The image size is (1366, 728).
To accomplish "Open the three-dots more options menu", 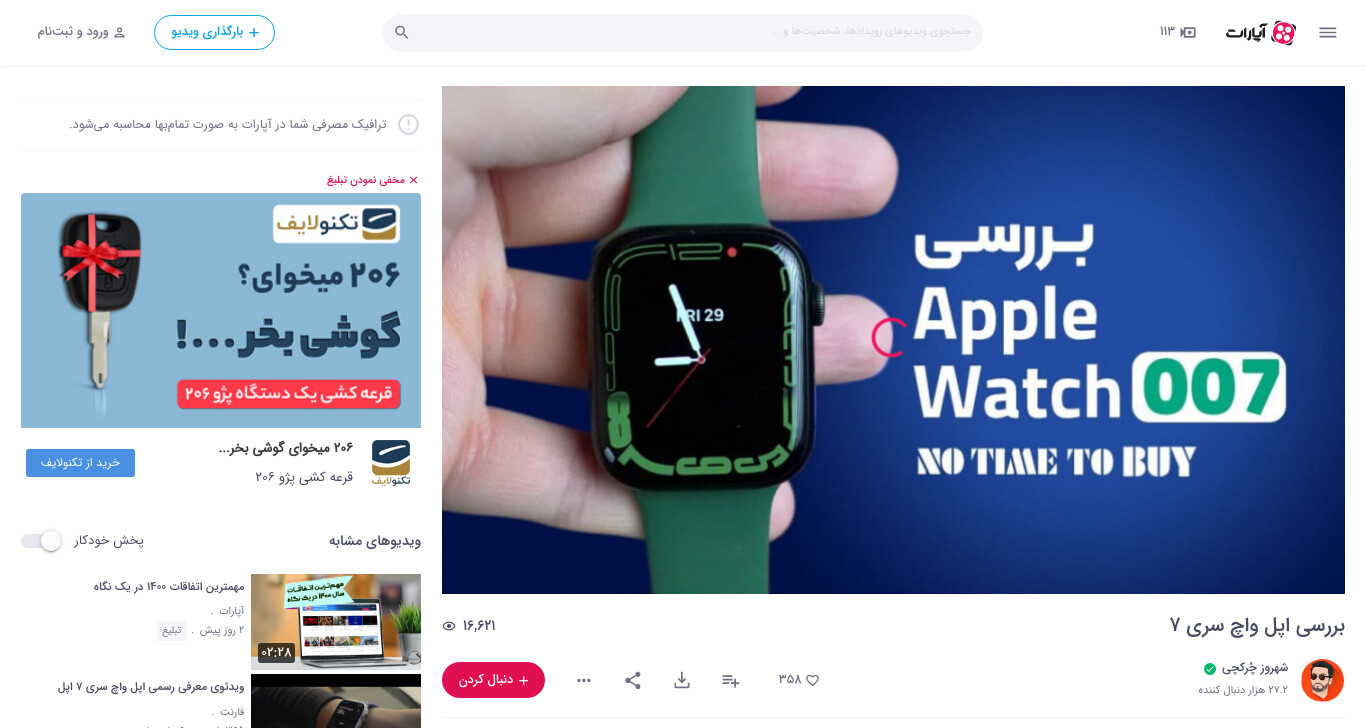I will click(x=584, y=680).
